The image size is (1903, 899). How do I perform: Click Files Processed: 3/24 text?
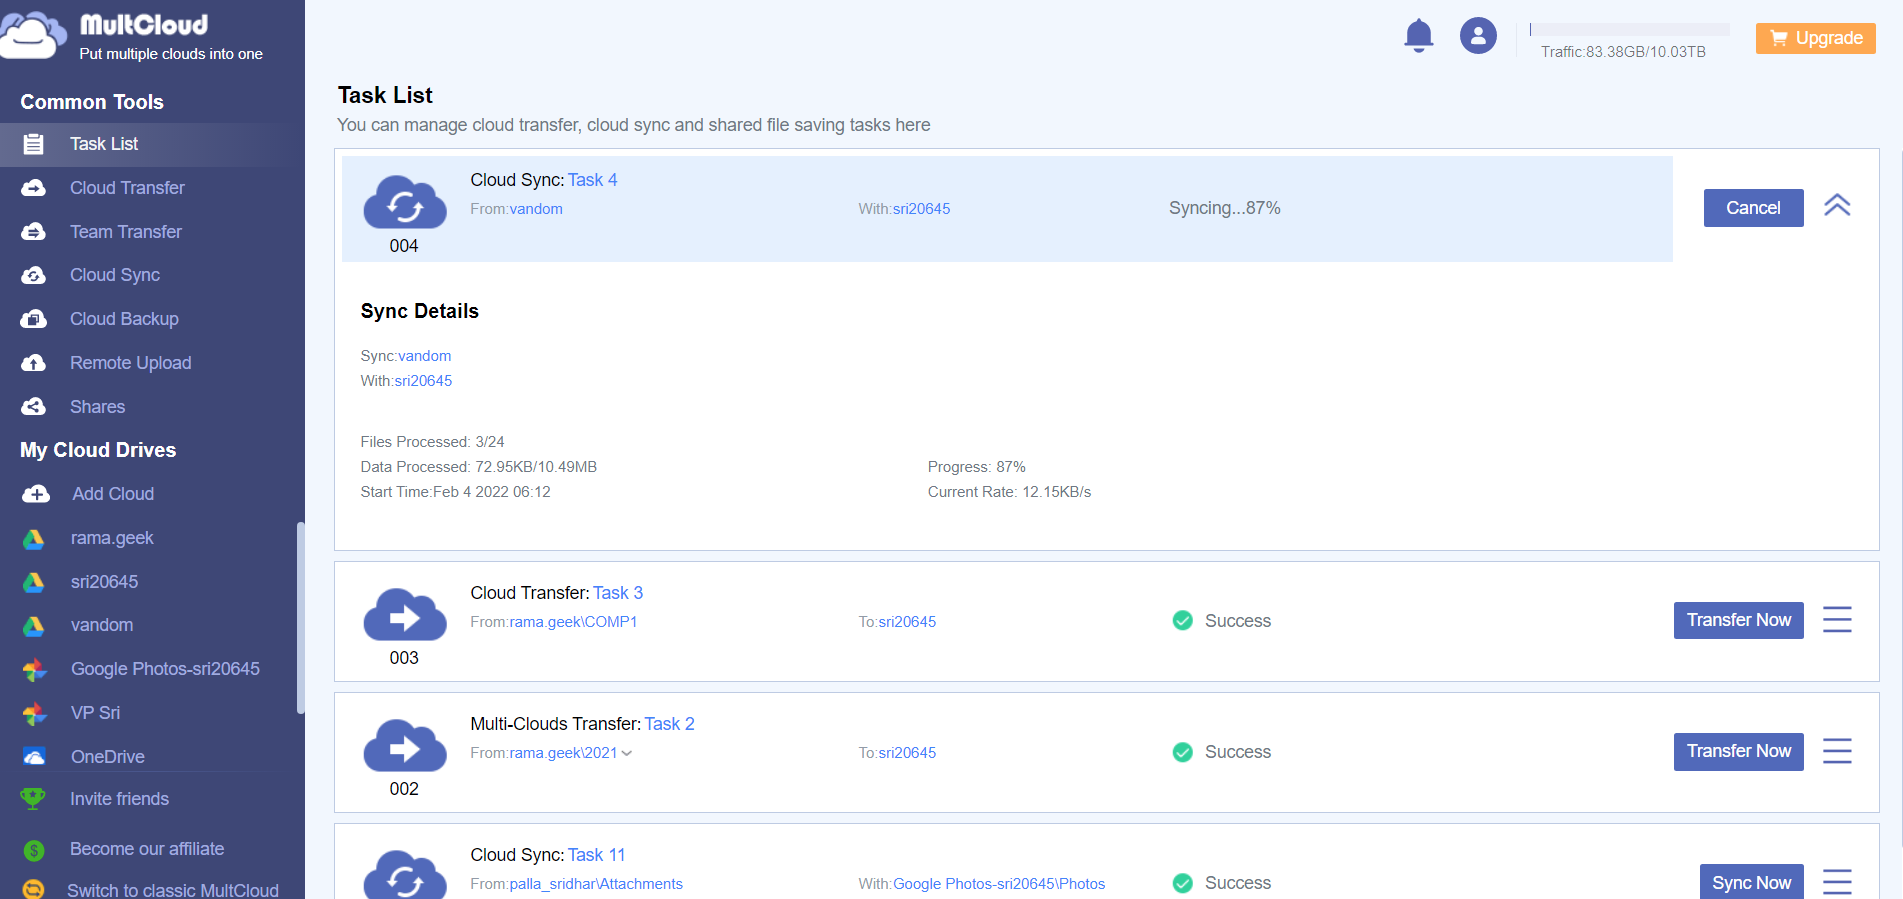coord(432,442)
